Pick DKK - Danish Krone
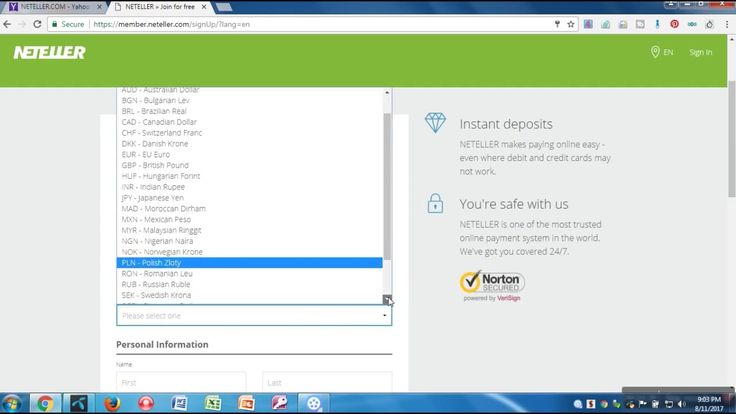736x414 pixels. (x=250, y=144)
